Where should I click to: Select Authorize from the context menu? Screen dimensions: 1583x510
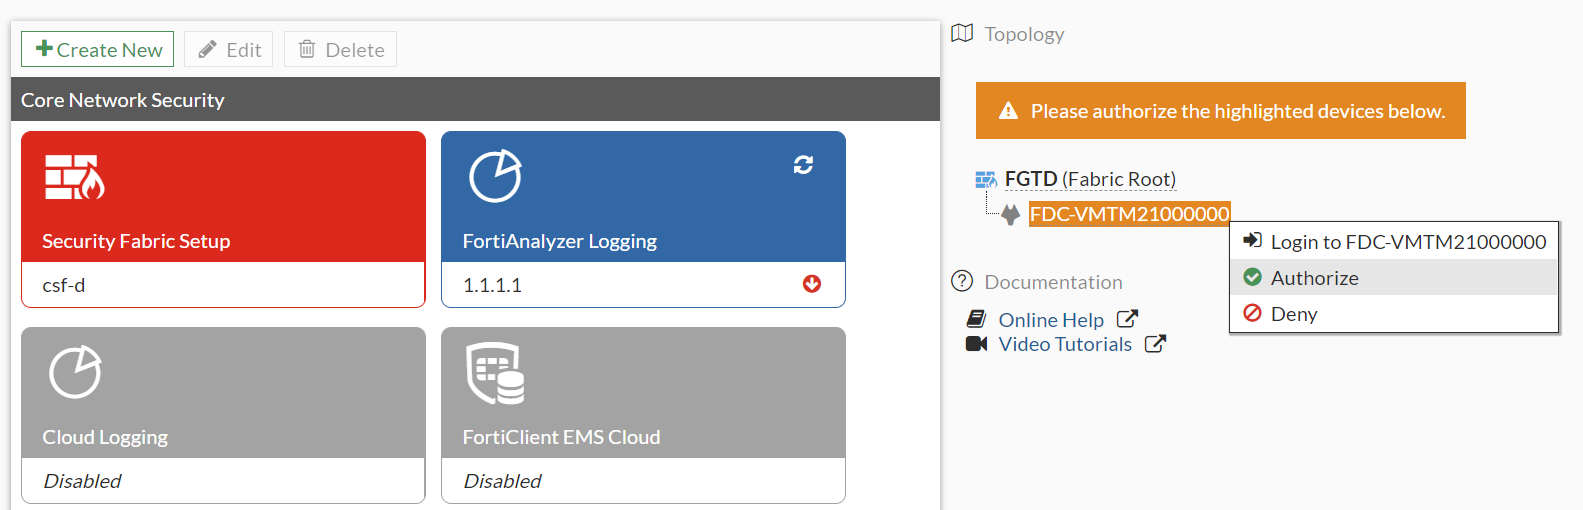(1314, 278)
